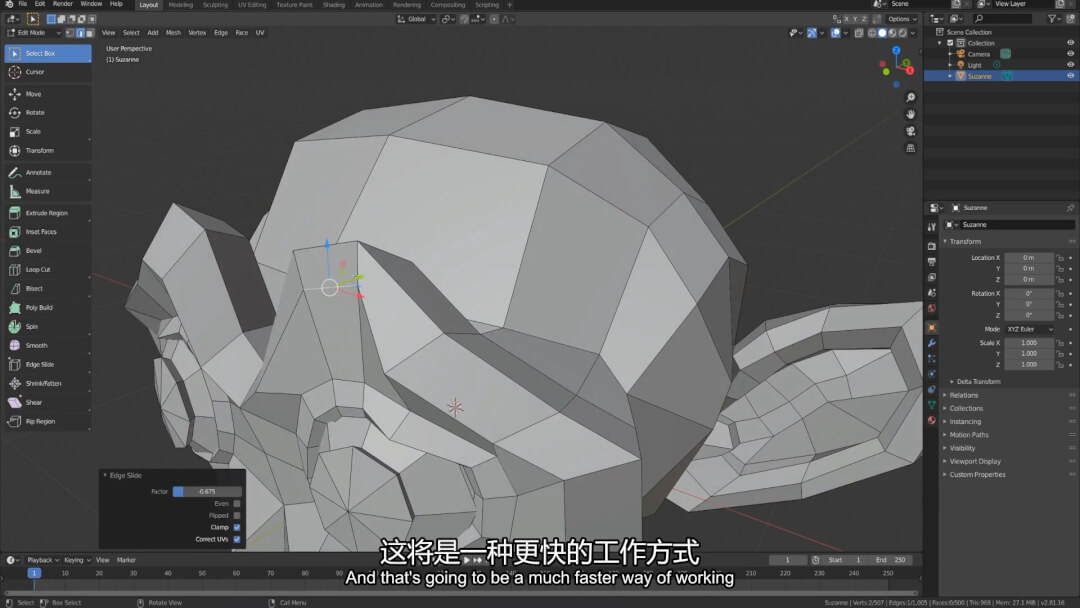Uncheck Correct UVs option
This screenshot has width=1080, height=608.
[237, 539]
